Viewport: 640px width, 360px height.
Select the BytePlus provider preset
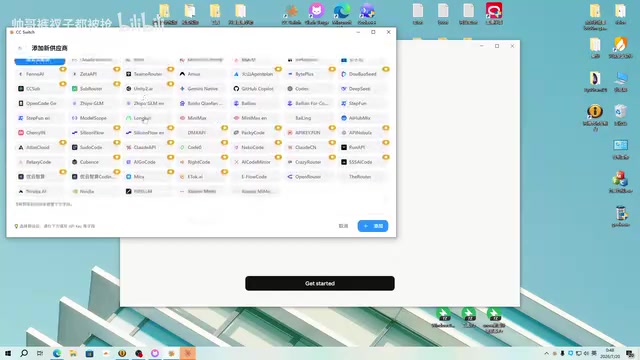[x=309, y=74]
